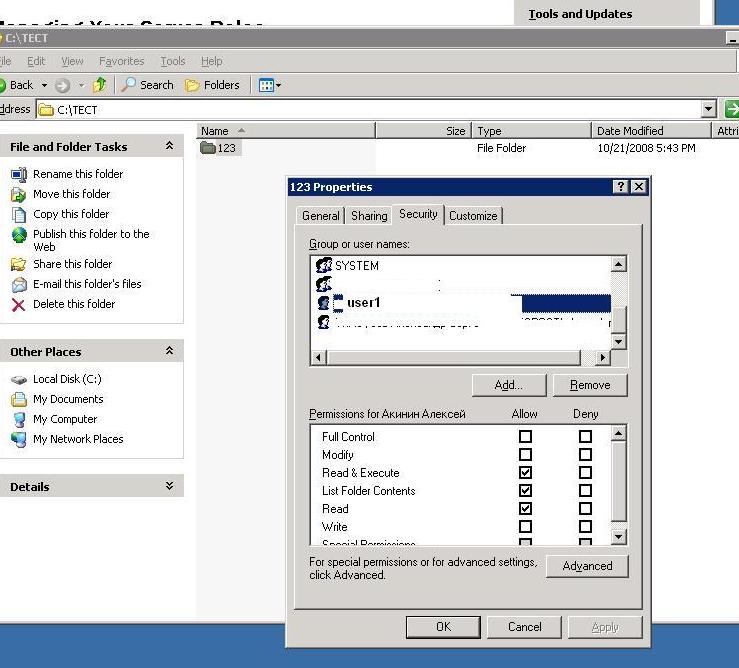Image resolution: width=739 pixels, height=668 pixels.
Task: Toggle the Folders pane button
Action: click(x=212, y=85)
